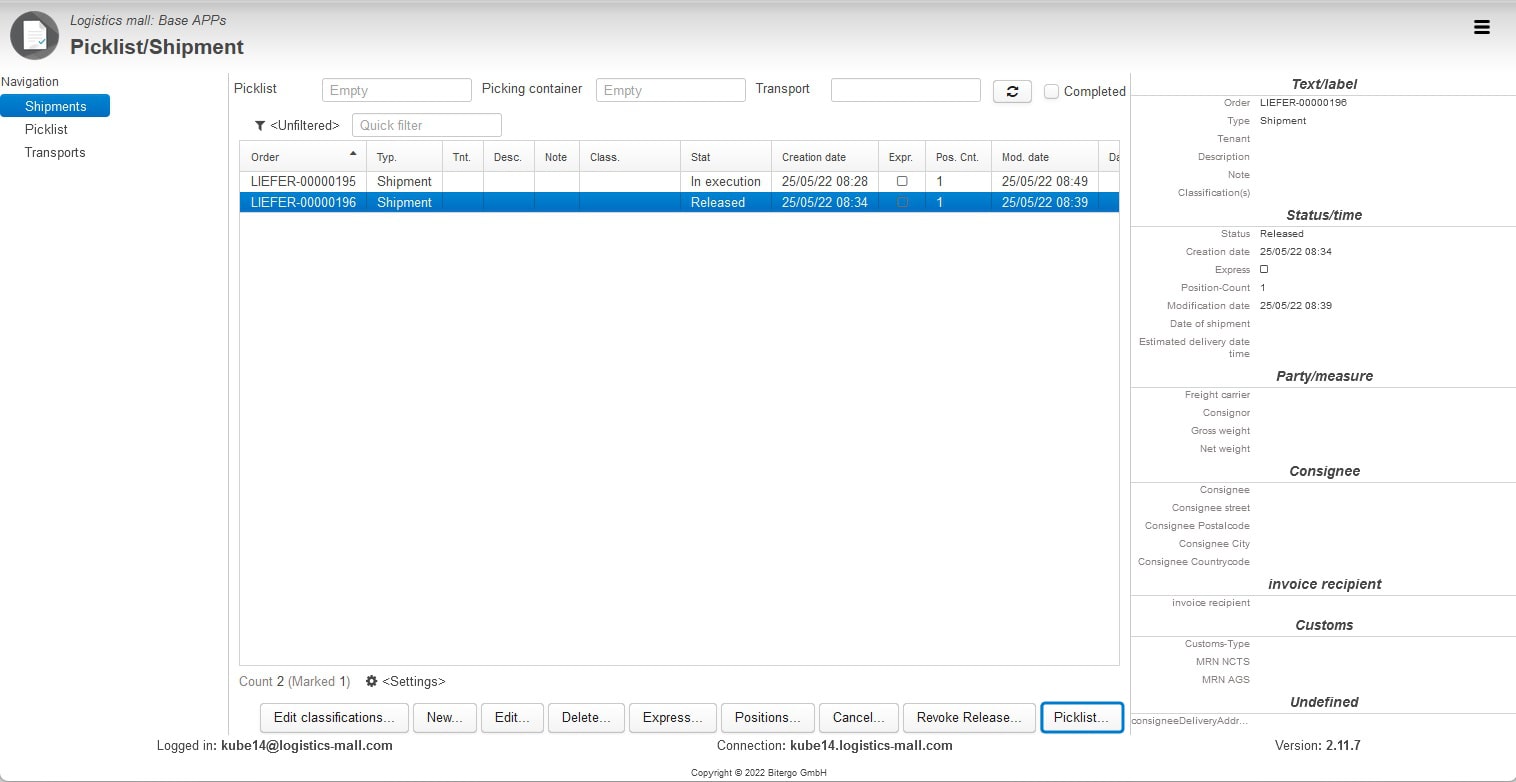
Task: Focus the Picking container input field
Action: click(671, 90)
